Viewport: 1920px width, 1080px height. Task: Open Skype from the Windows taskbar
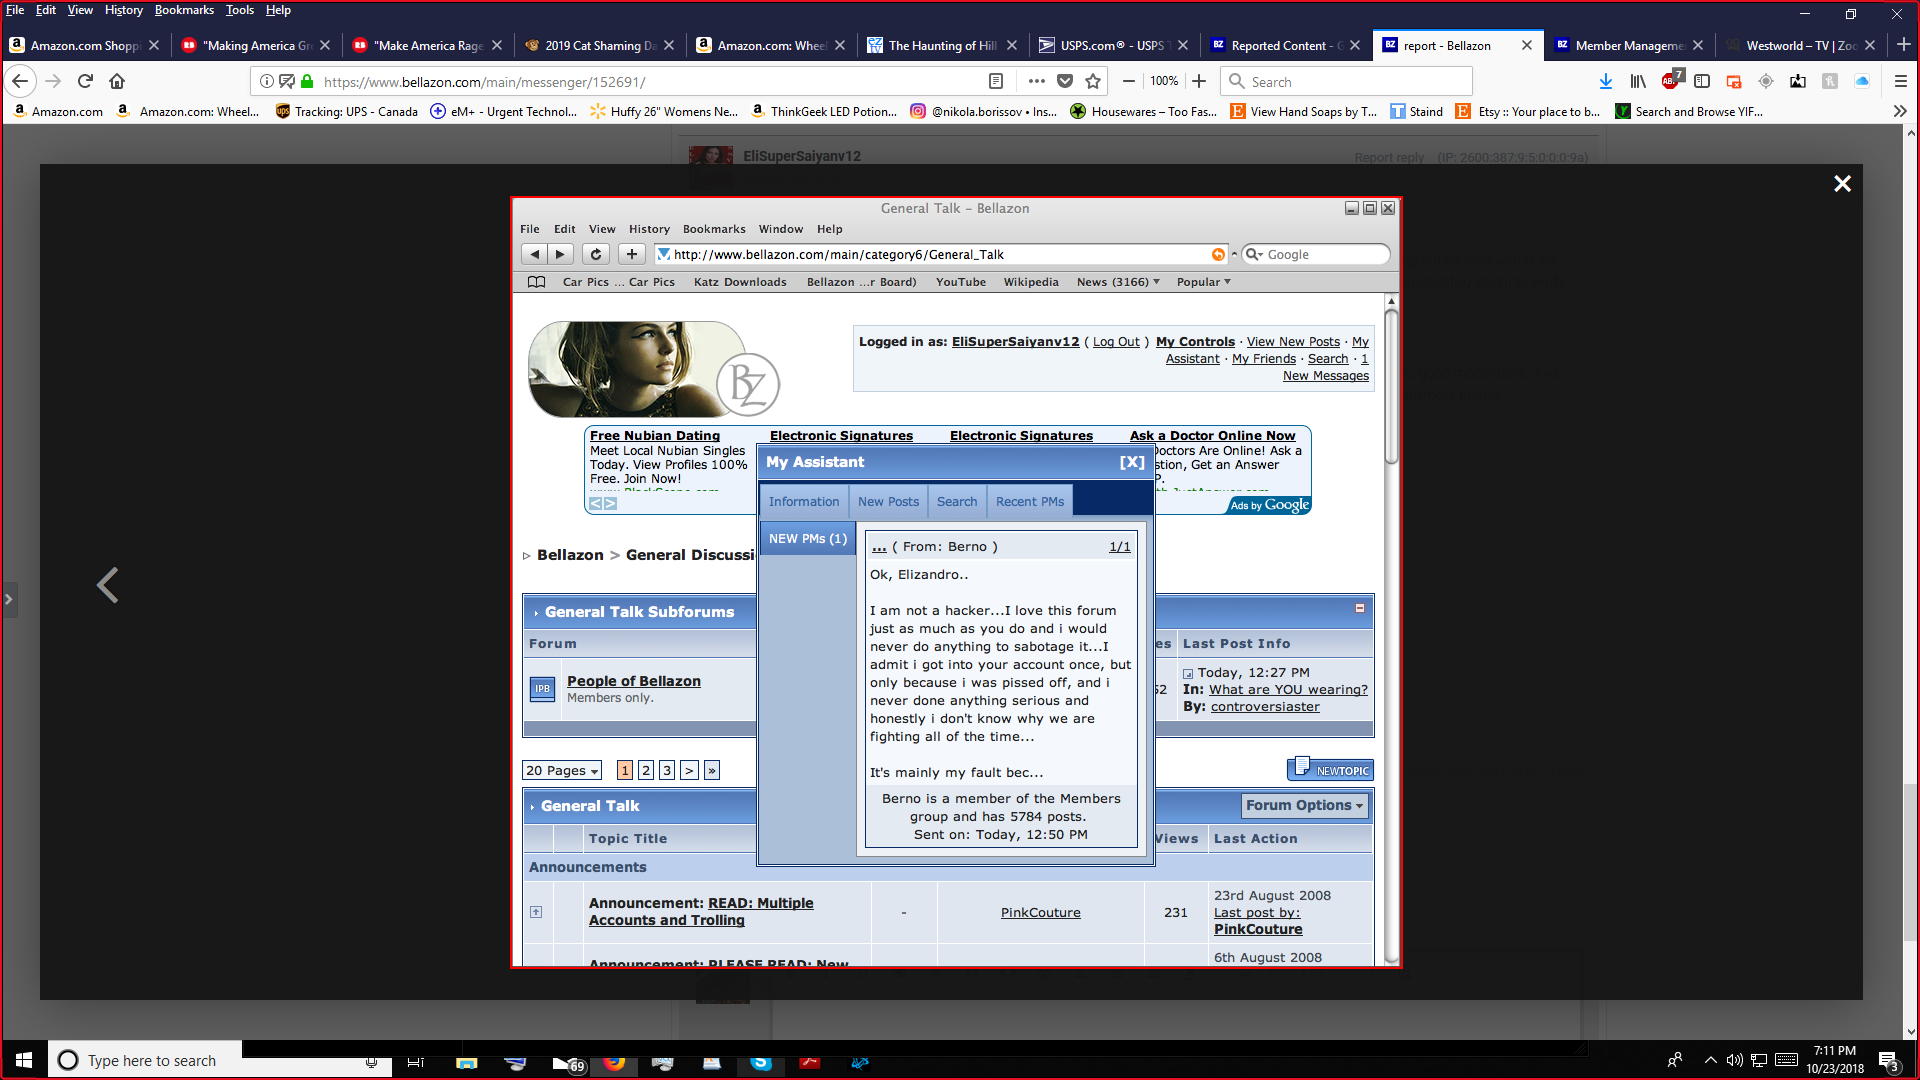[x=761, y=1062]
